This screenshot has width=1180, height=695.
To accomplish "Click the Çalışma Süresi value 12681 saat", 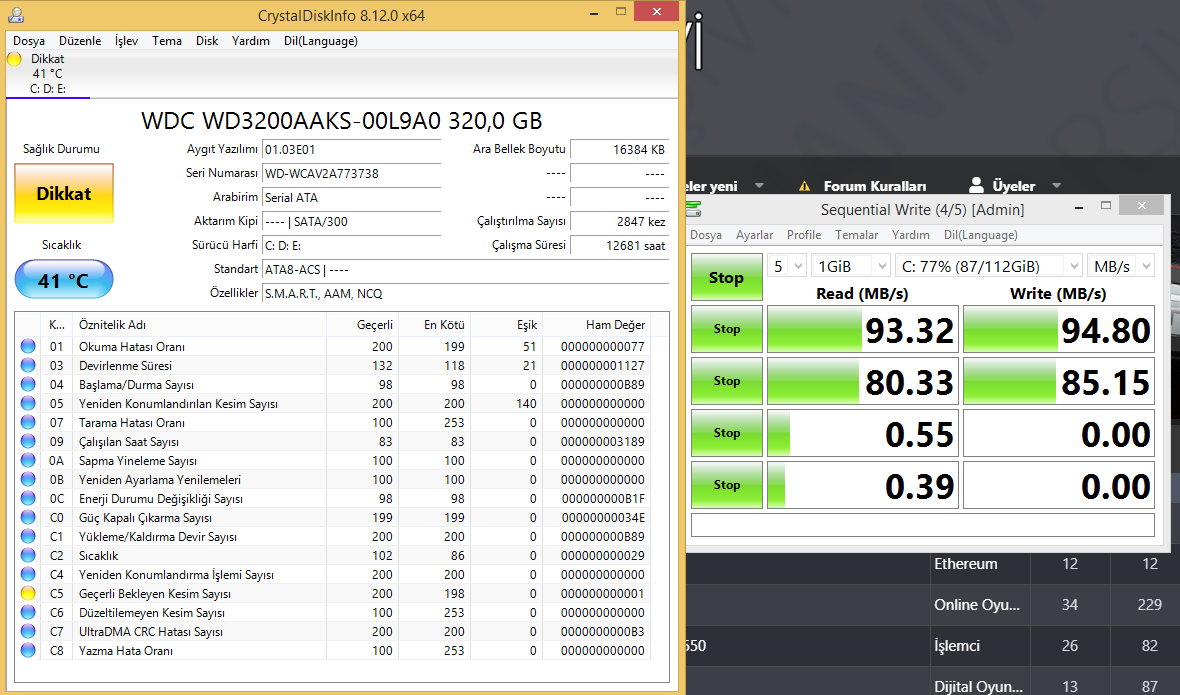I will (620, 245).
